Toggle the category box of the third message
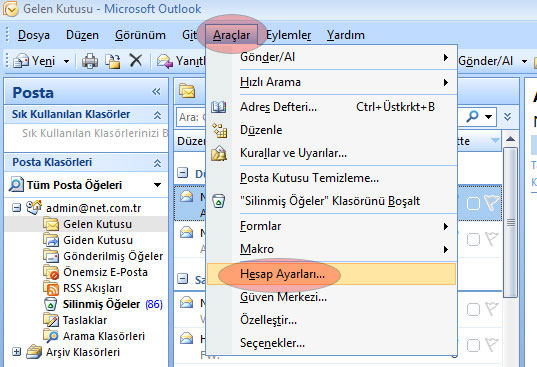 coord(473,310)
